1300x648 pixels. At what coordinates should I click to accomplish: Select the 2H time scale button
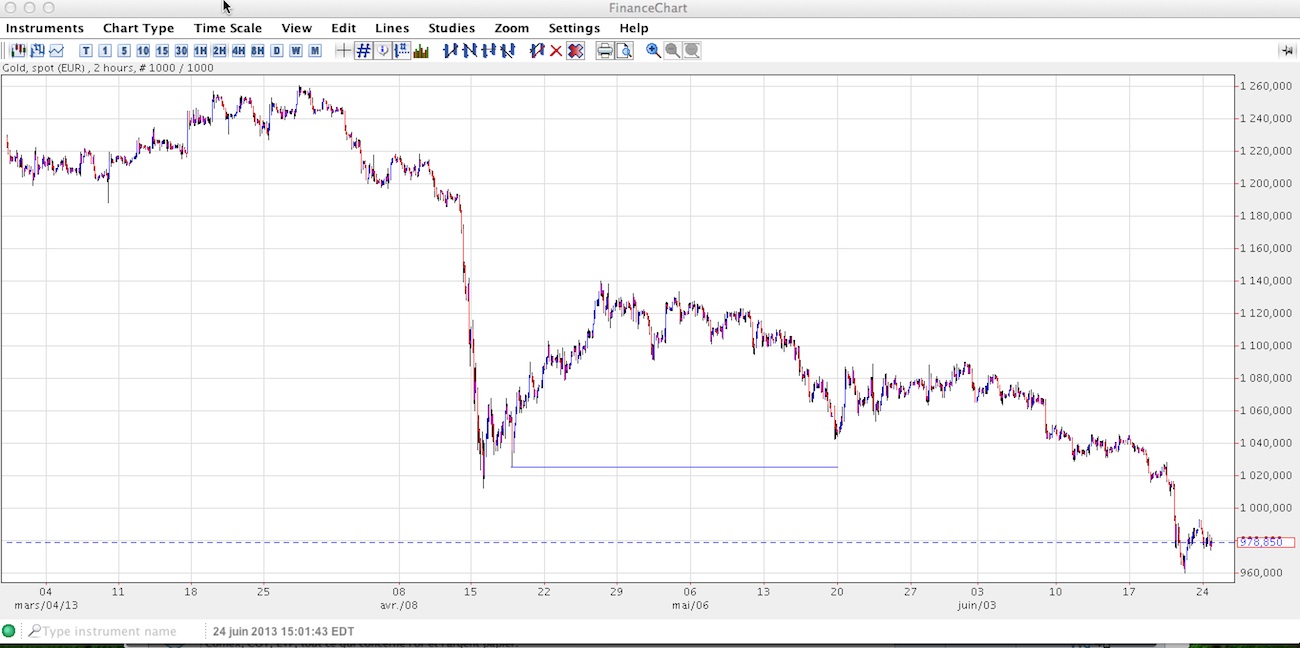point(219,51)
